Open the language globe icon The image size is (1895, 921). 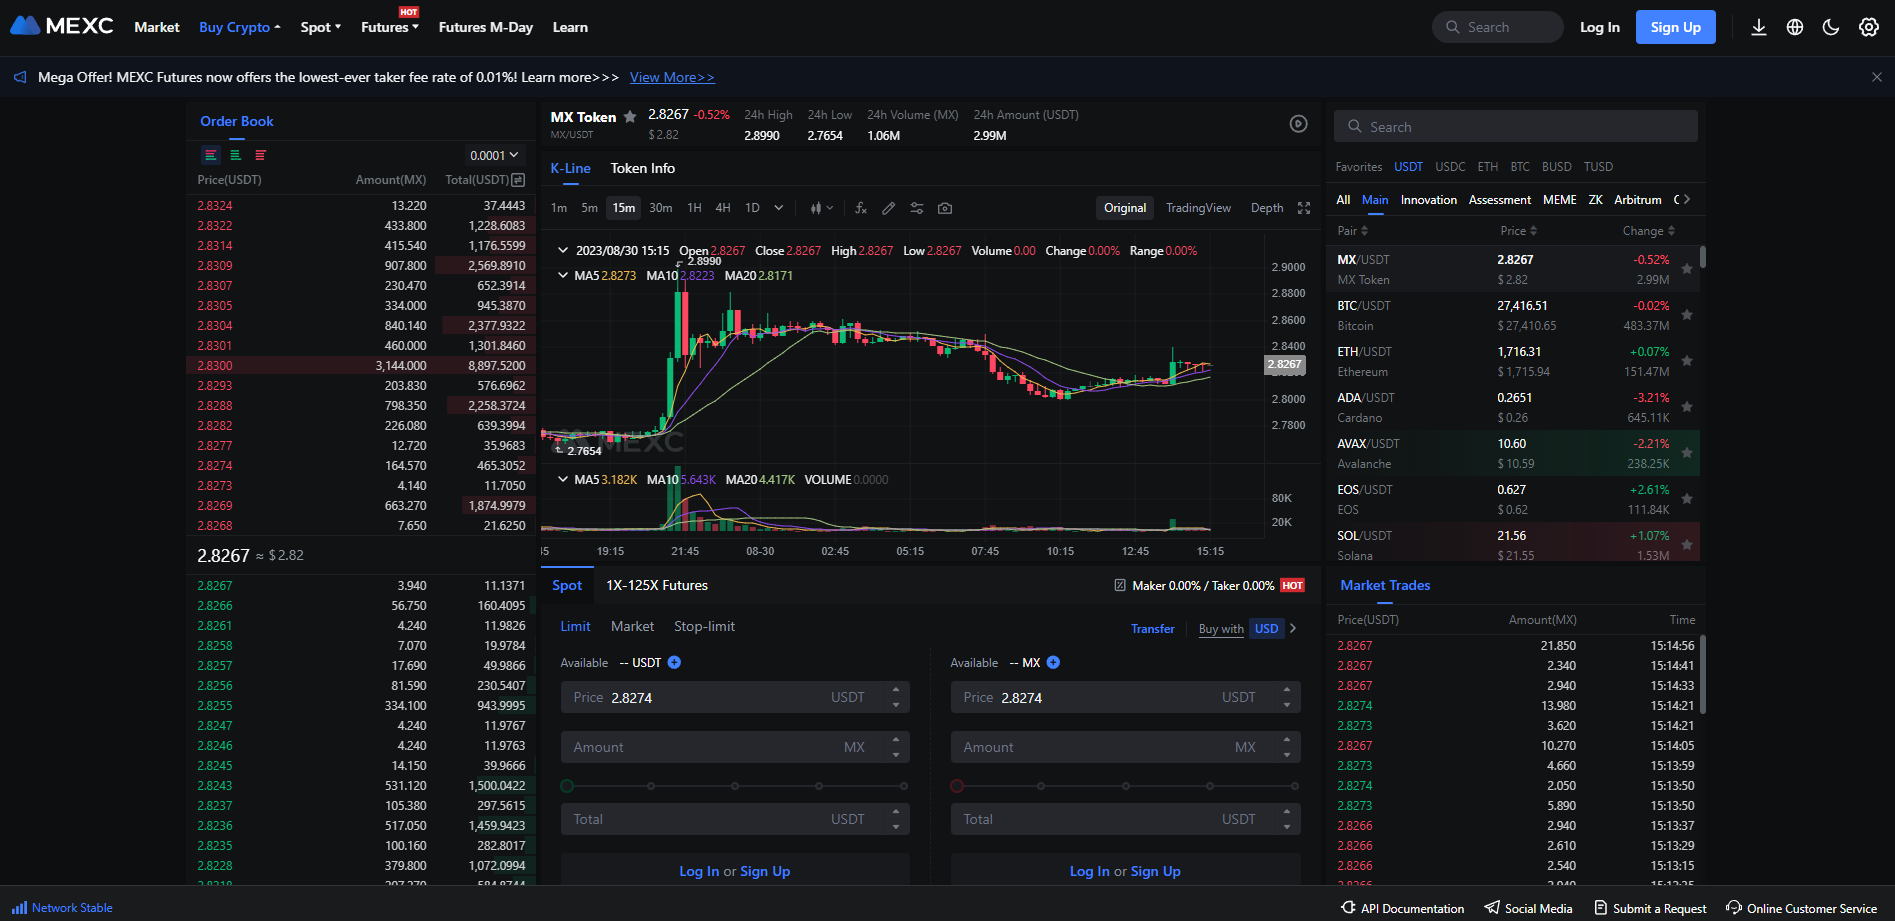[x=1795, y=27]
